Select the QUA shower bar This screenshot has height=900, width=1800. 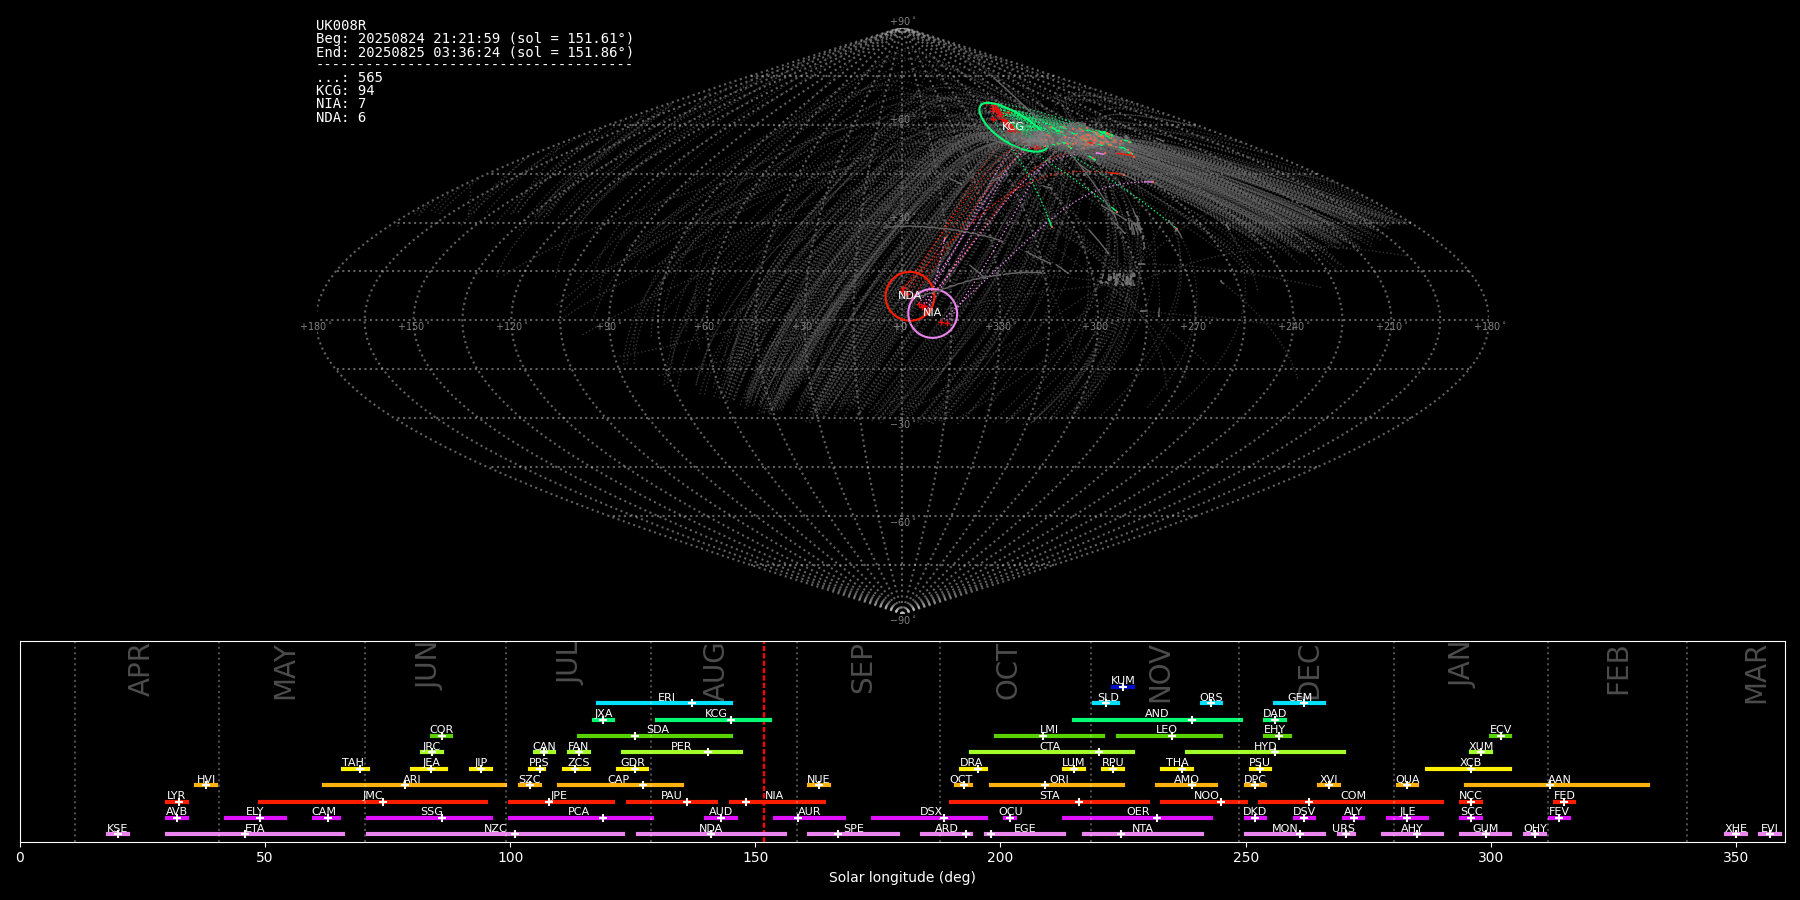coord(1407,785)
